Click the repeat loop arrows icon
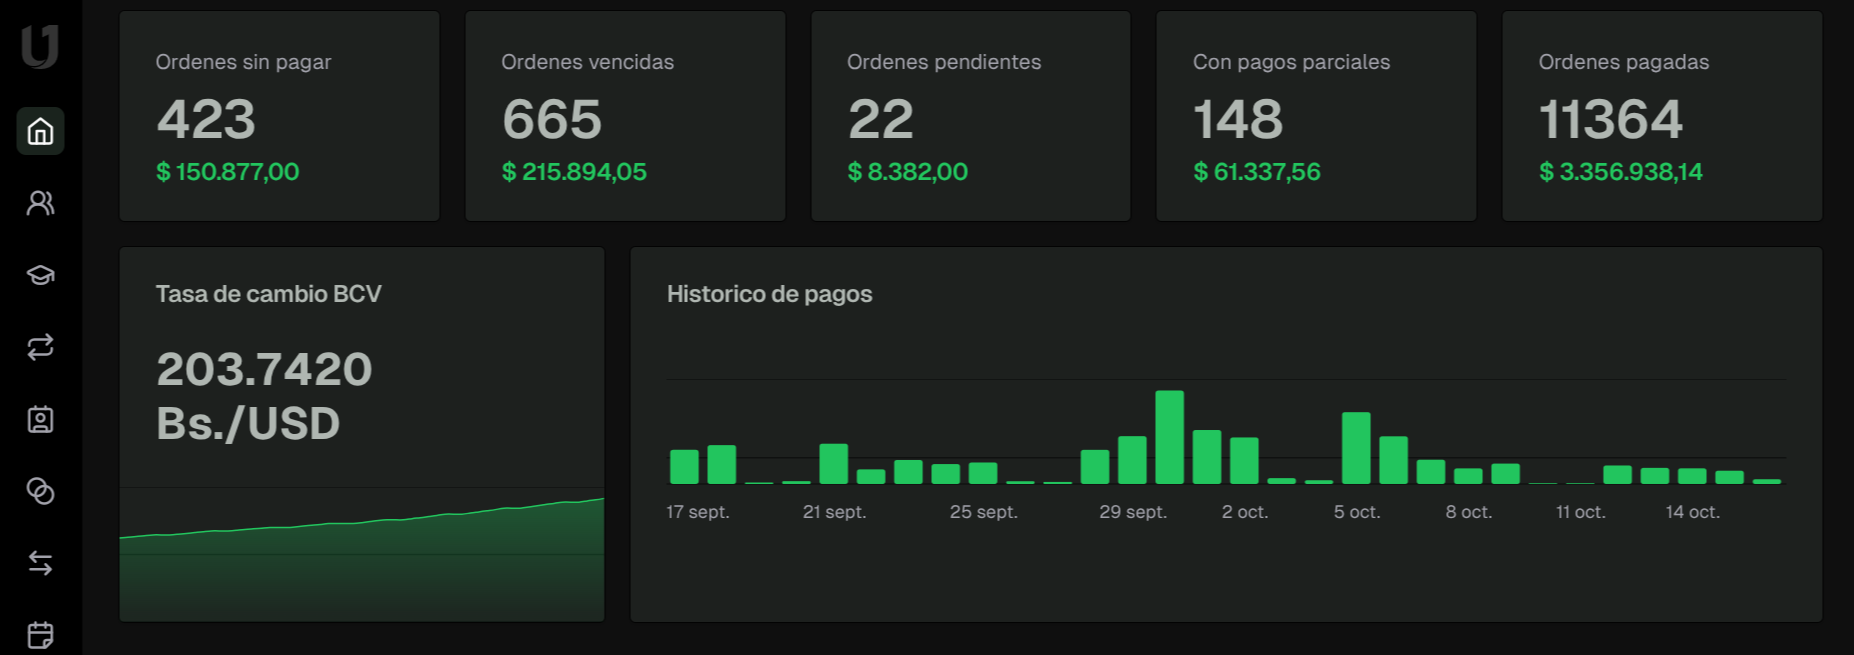The width and height of the screenshot is (1854, 655). [x=40, y=347]
